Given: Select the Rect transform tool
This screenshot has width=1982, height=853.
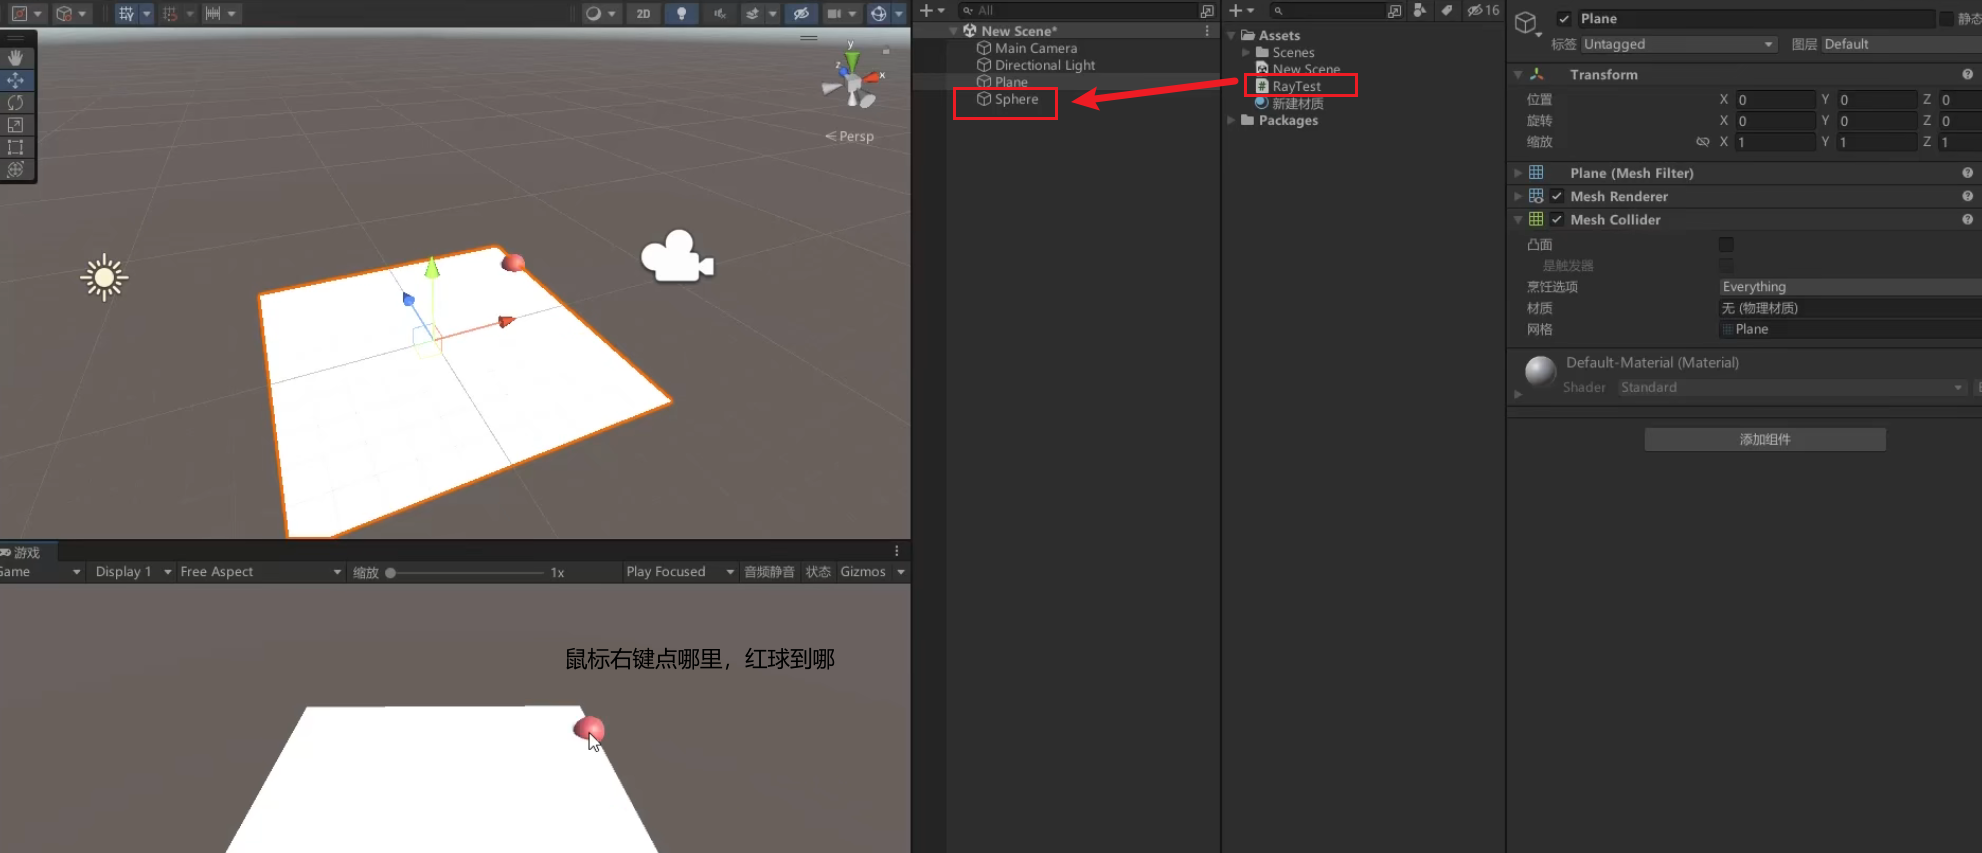Looking at the screenshot, I should [16, 147].
